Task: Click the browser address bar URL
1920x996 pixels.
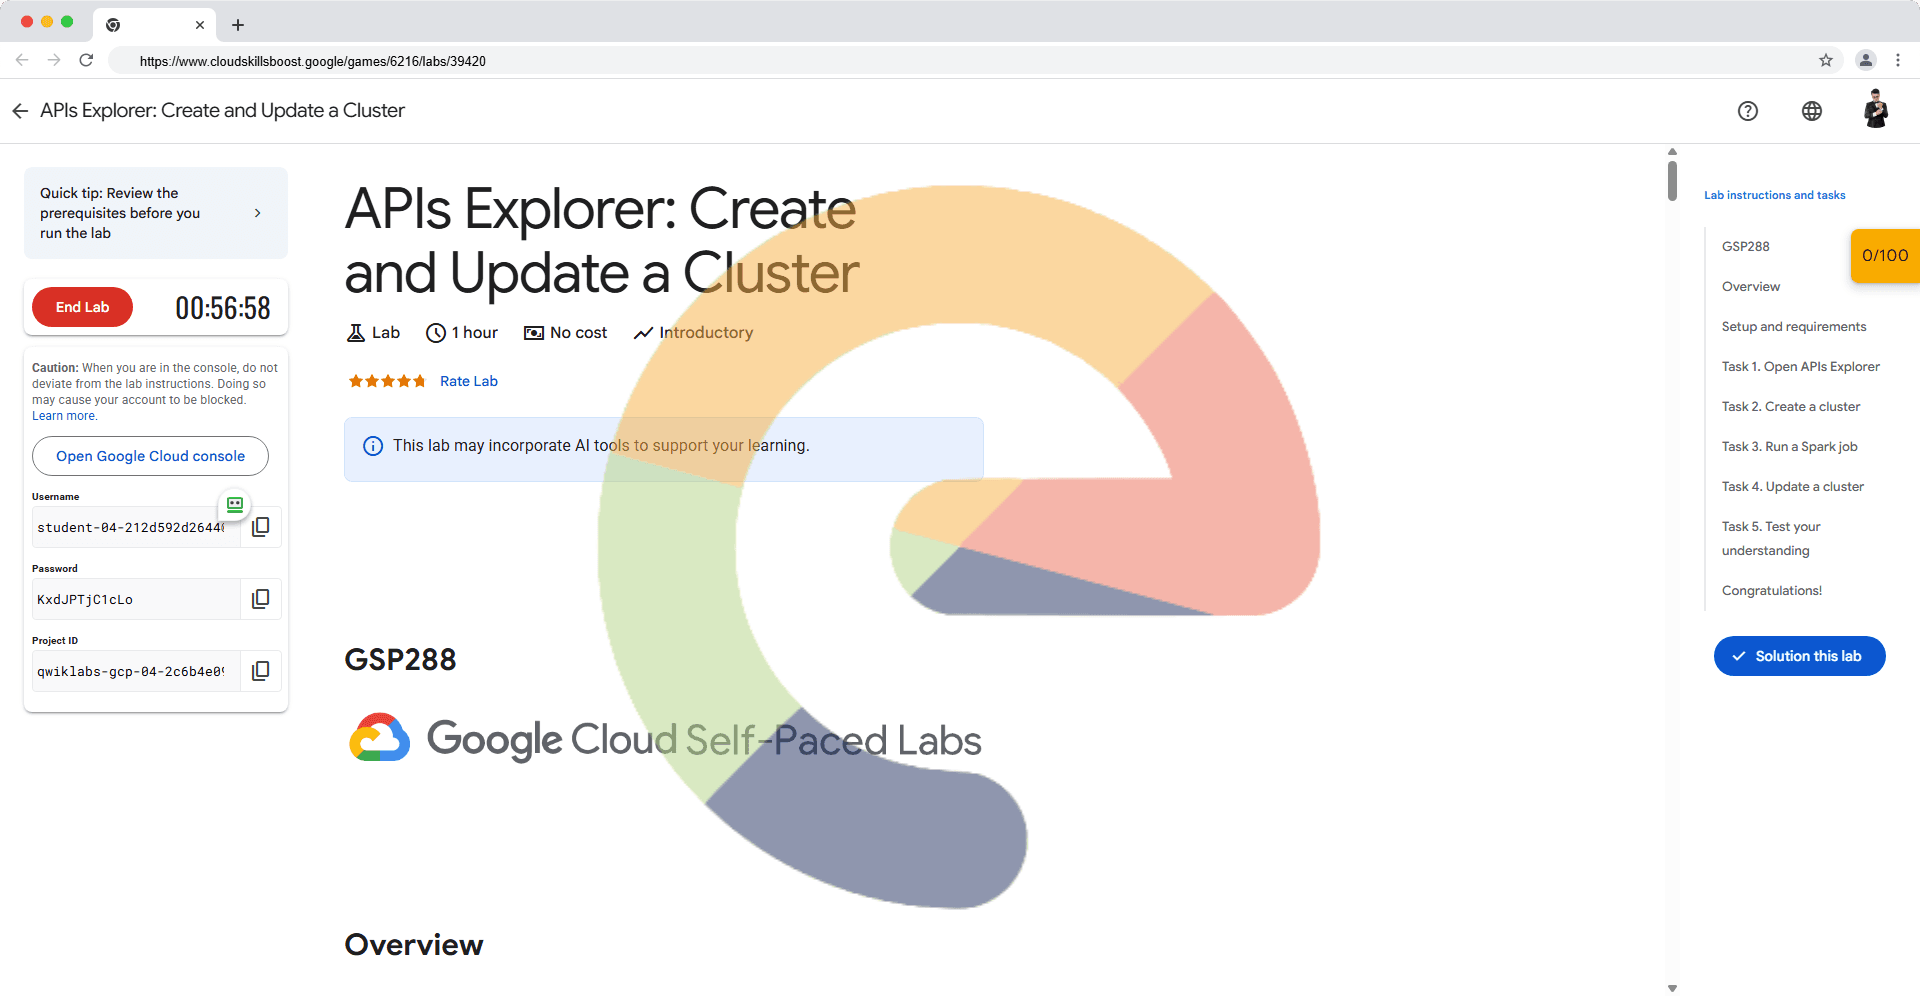Action: point(313,61)
